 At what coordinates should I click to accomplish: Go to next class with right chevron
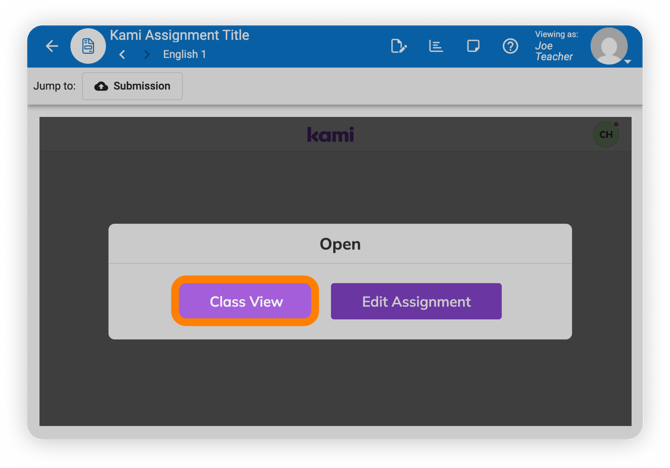tap(147, 54)
